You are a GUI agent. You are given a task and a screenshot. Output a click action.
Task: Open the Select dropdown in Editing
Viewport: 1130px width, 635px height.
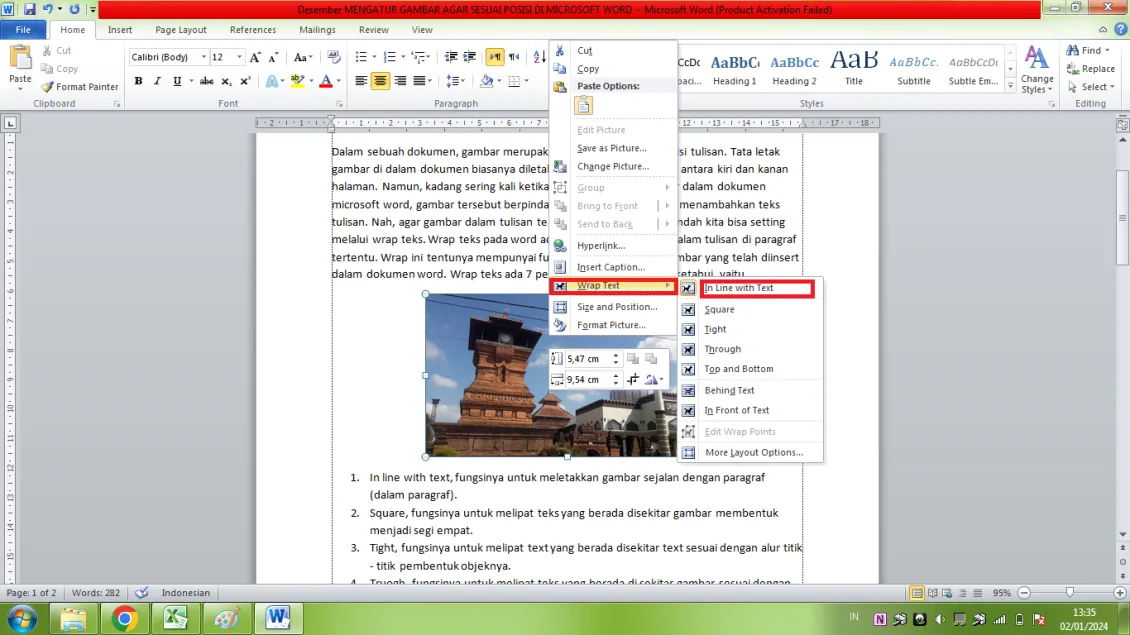tap(1093, 86)
